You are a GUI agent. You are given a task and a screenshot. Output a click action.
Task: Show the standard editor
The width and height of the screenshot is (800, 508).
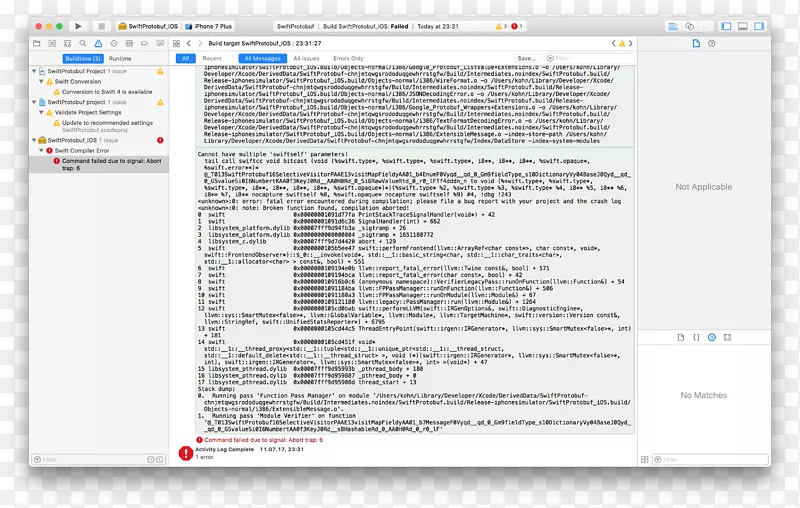pyautogui.click(x=673, y=26)
